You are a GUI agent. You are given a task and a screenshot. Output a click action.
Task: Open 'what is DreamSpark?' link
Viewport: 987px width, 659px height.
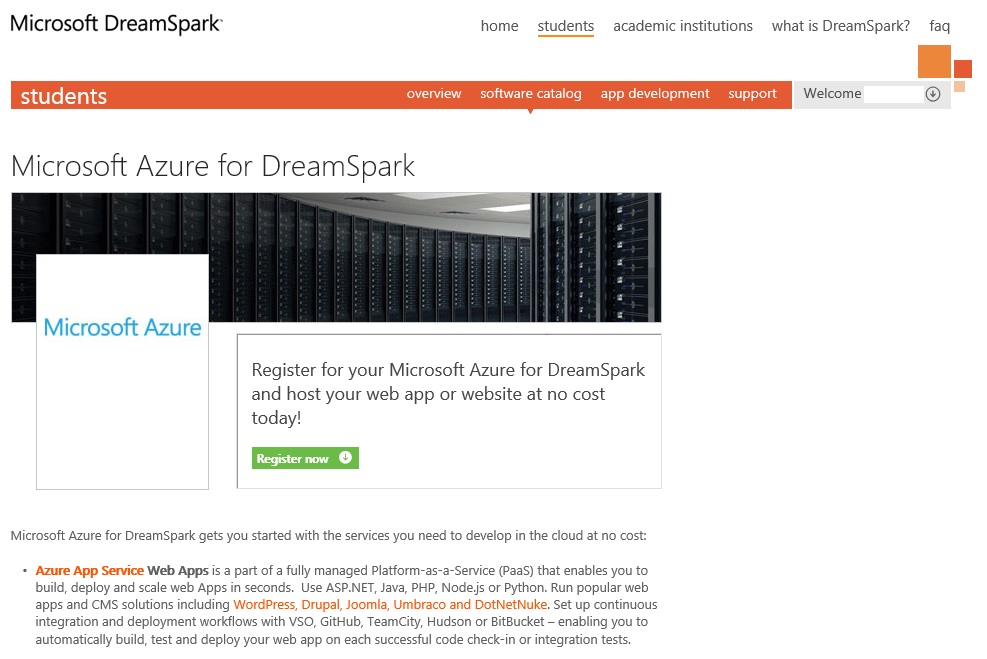(840, 26)
